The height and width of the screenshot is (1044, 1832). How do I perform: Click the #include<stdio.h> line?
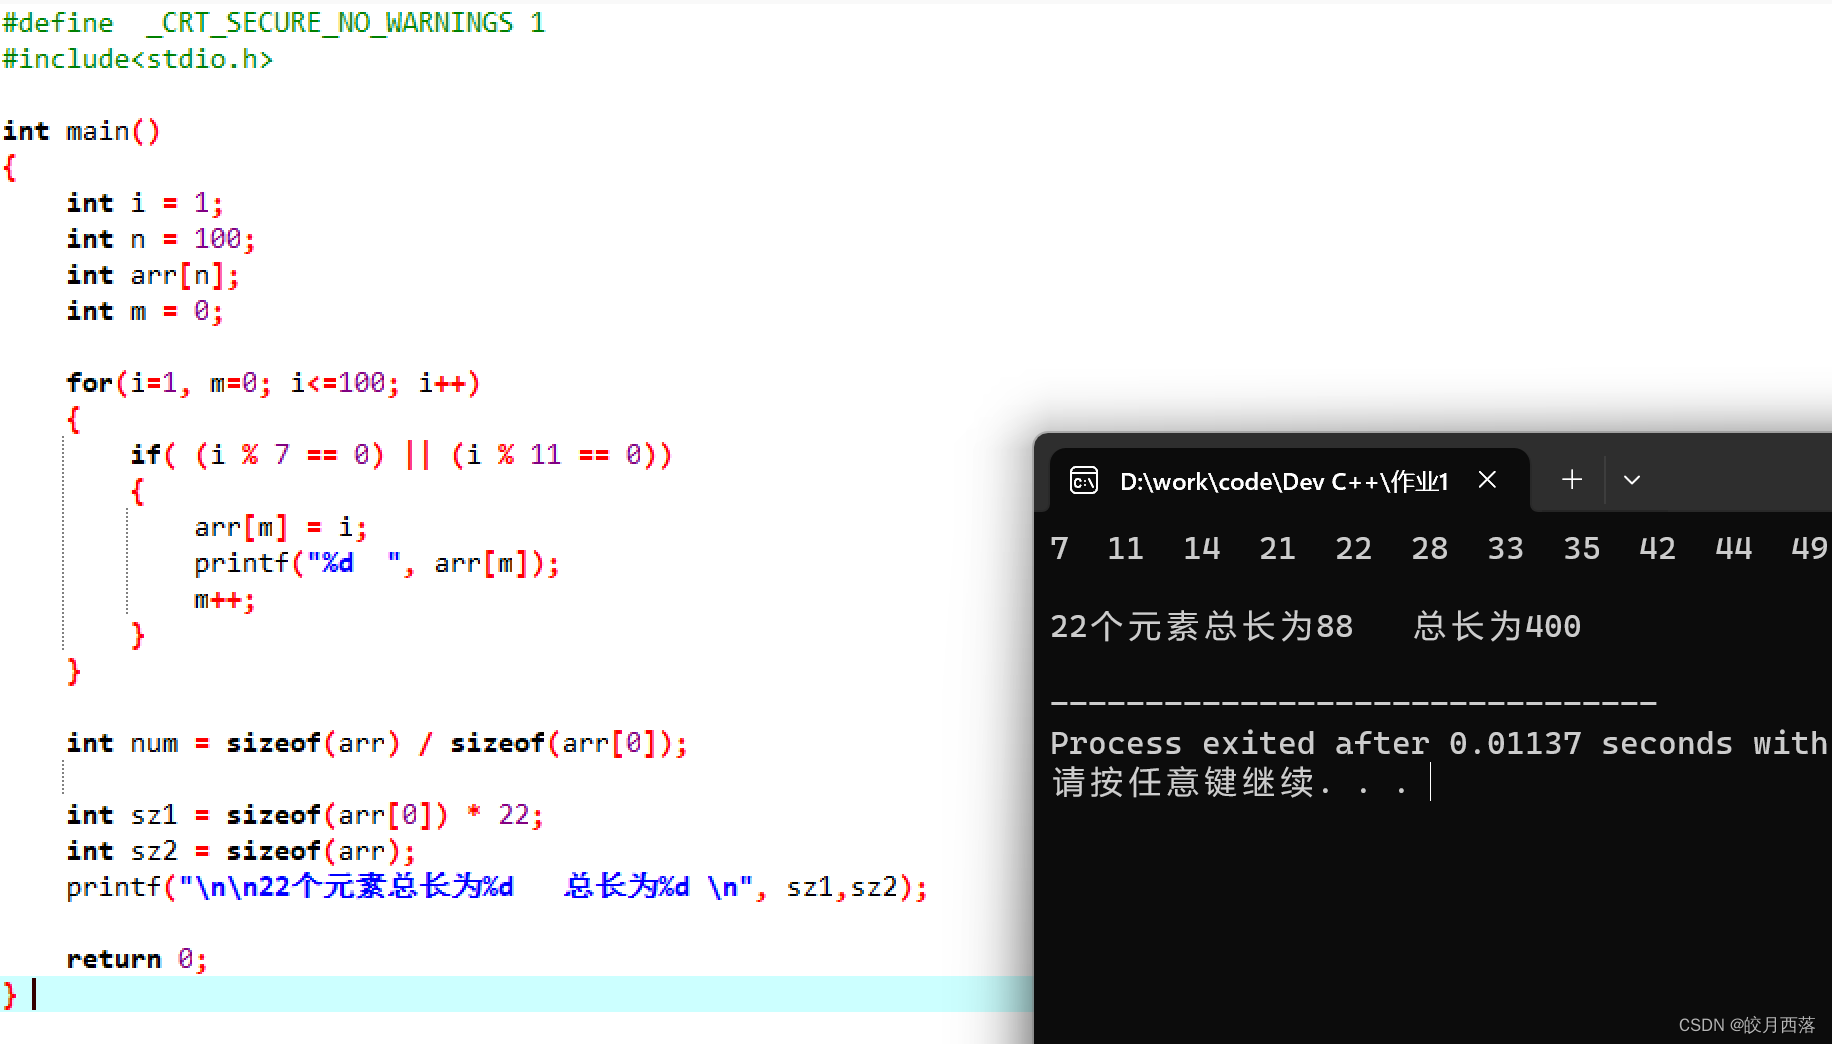click(137, 59)
